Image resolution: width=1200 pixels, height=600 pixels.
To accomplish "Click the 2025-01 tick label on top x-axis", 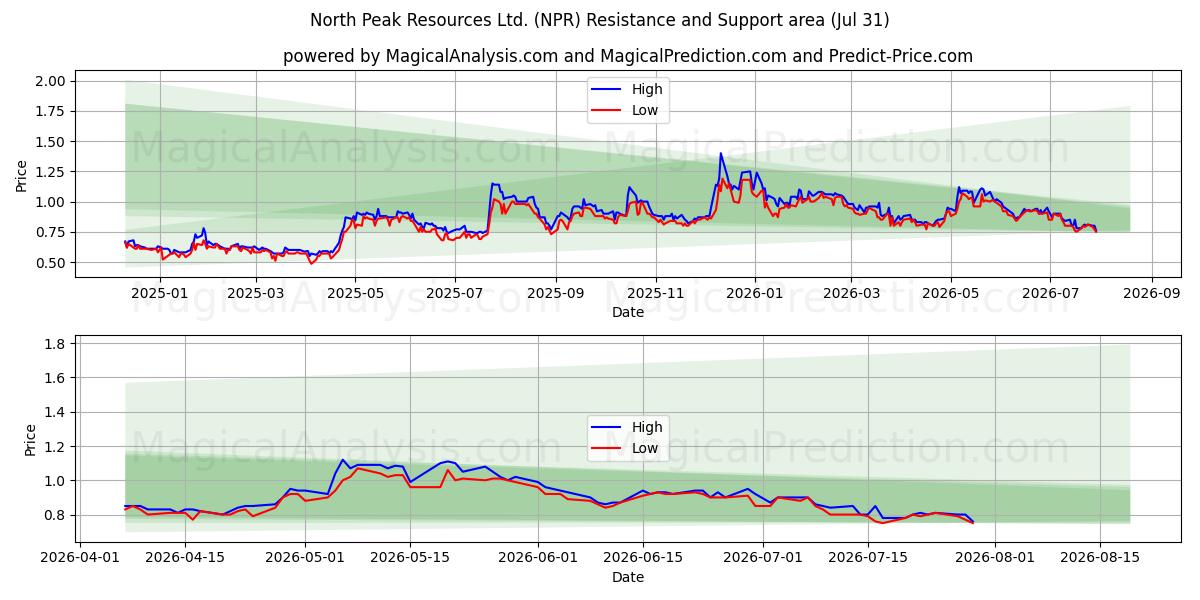I will pos(159,294).
